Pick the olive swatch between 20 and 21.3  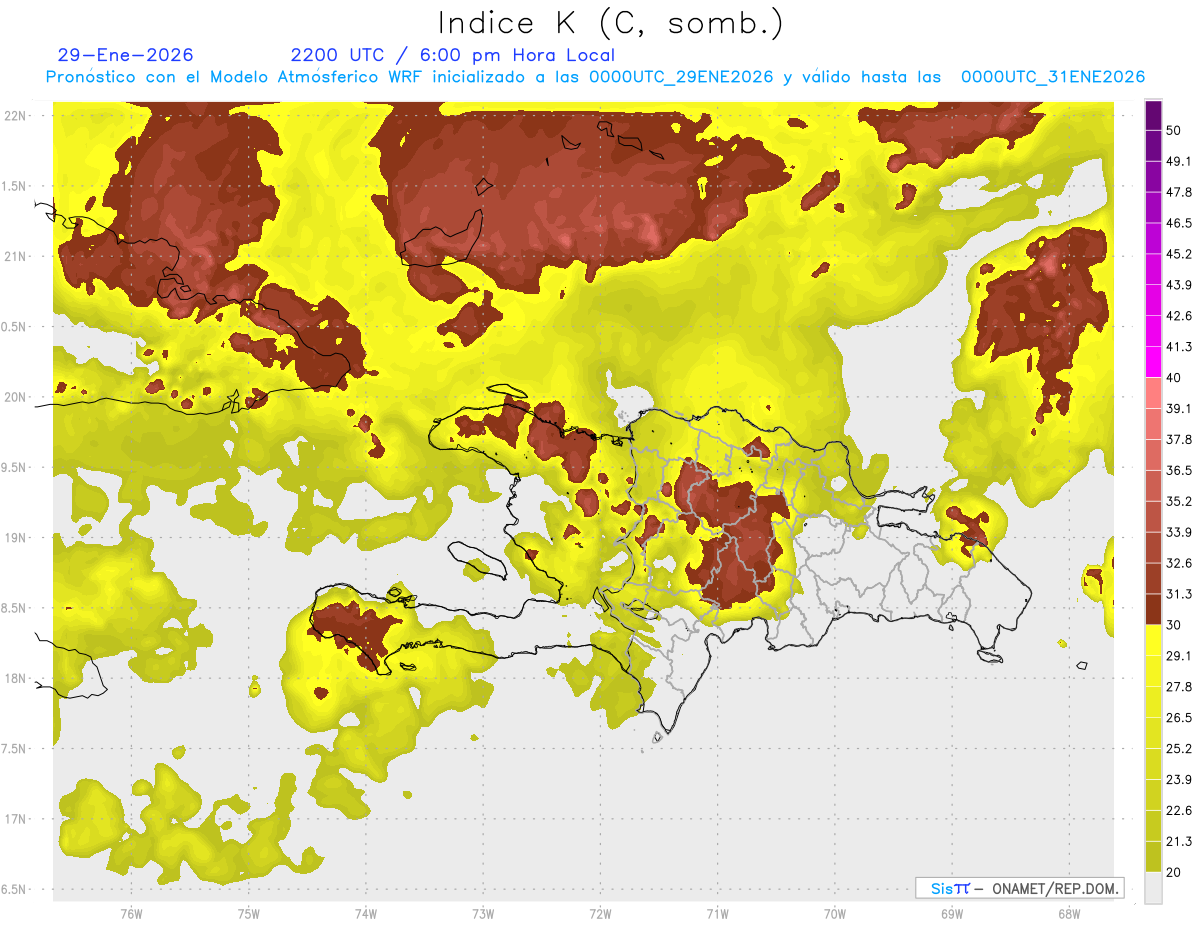[x=1153, y=856]
